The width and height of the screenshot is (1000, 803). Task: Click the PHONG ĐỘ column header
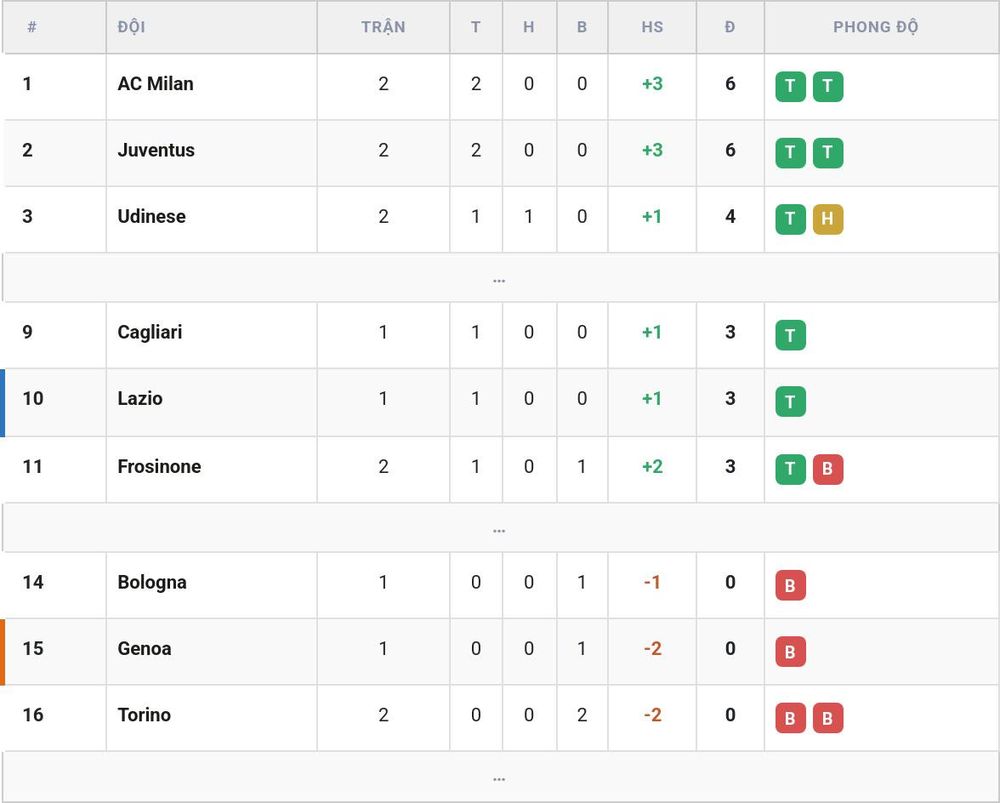(x=875, y=27)
